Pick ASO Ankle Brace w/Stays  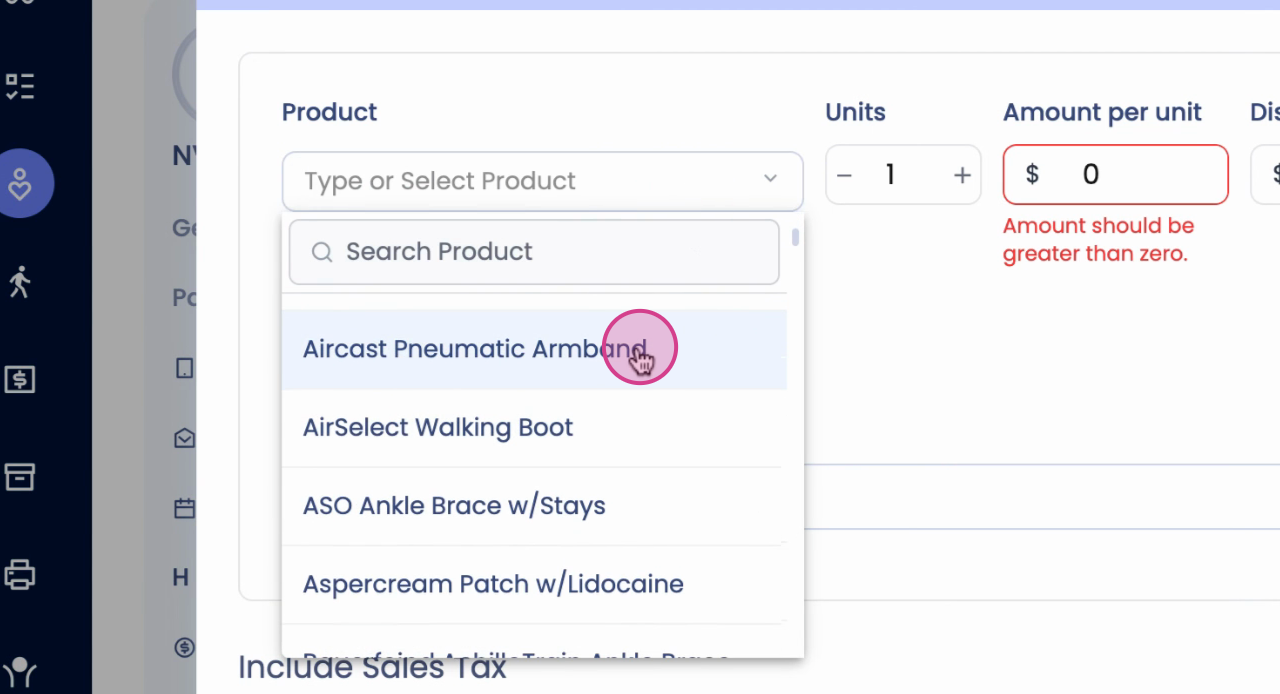454,506
